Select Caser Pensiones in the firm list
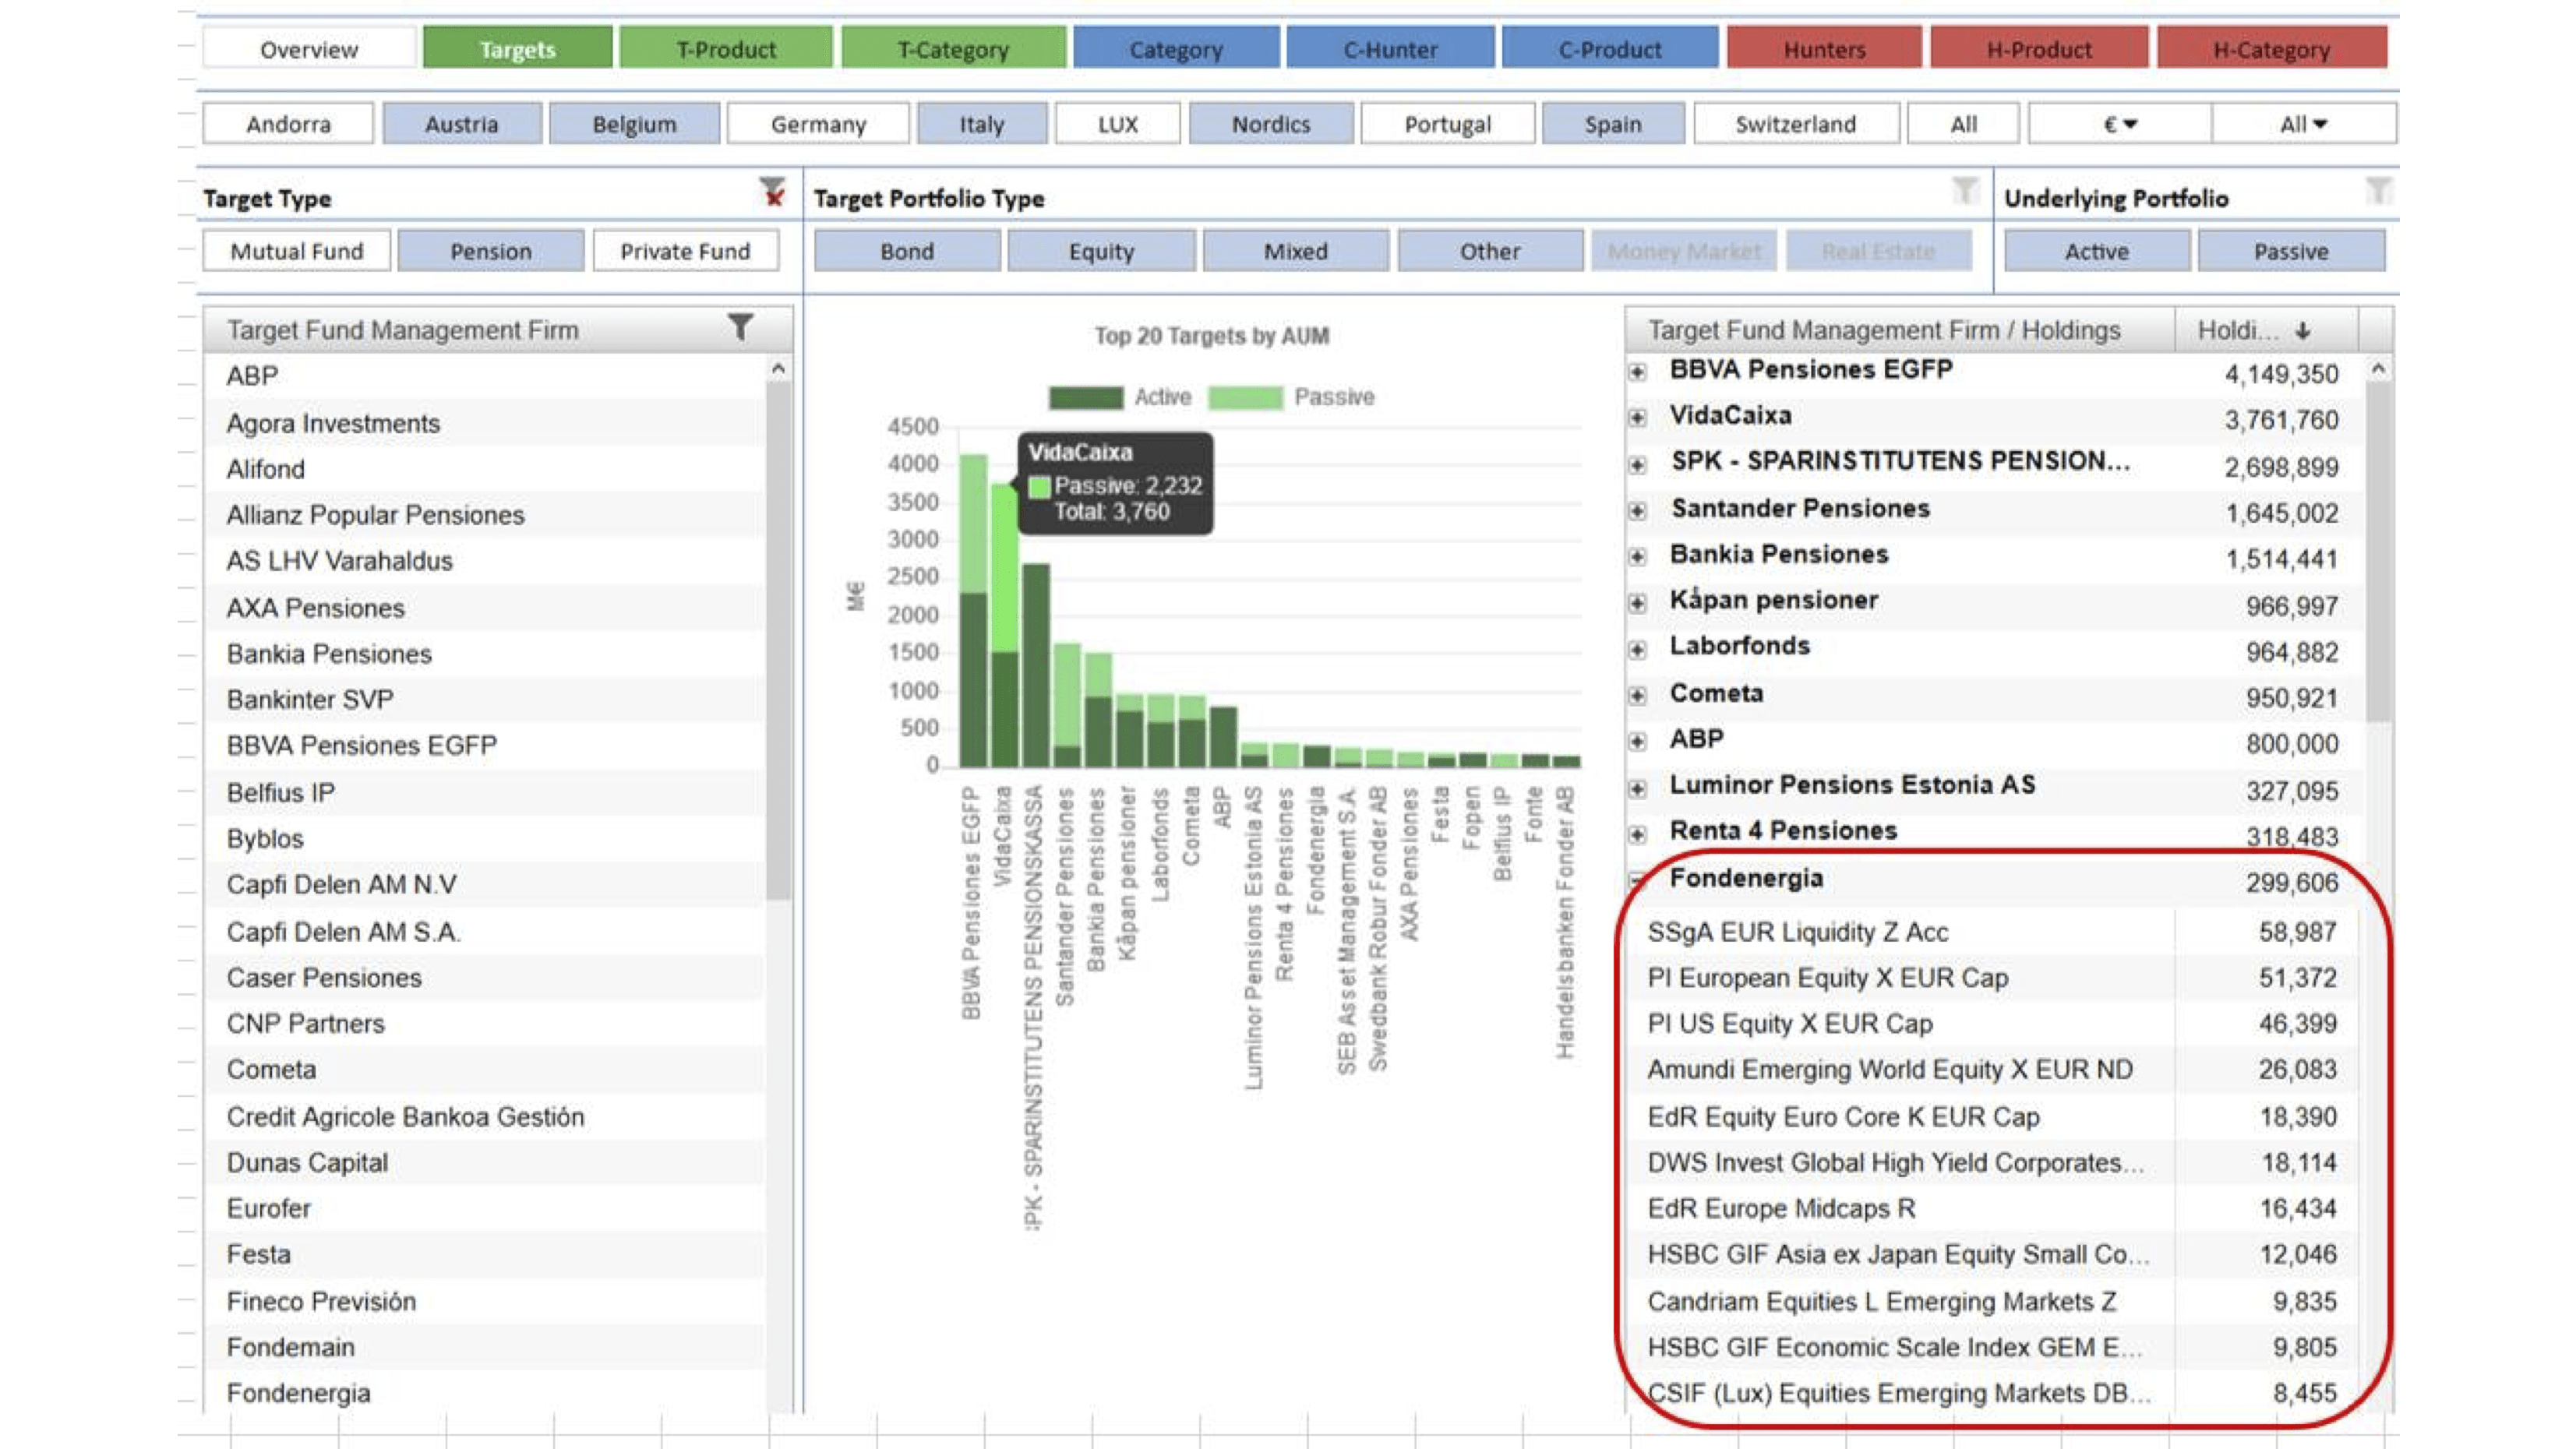Viewport: 2576px width, 1449px height. coord(485,978)
